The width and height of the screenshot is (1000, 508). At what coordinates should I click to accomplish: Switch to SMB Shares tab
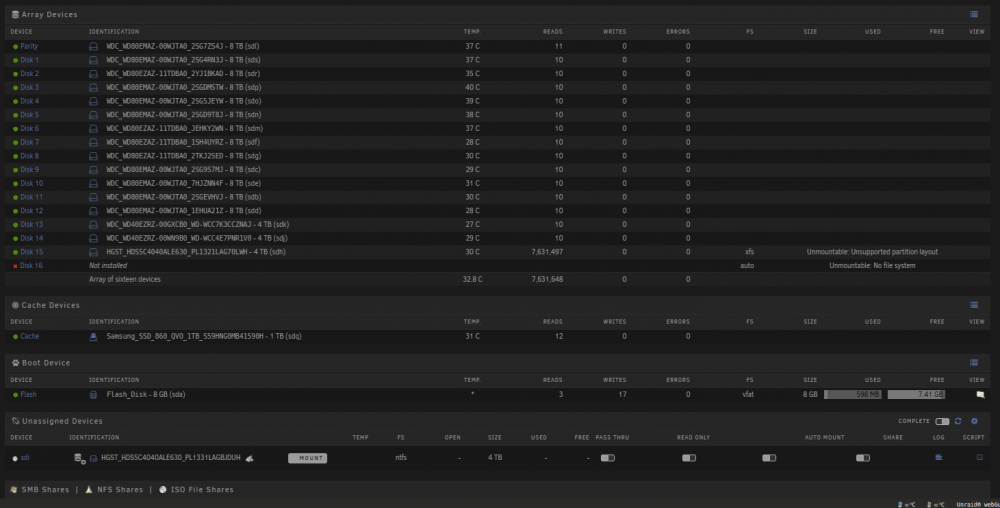coord(45,490)
